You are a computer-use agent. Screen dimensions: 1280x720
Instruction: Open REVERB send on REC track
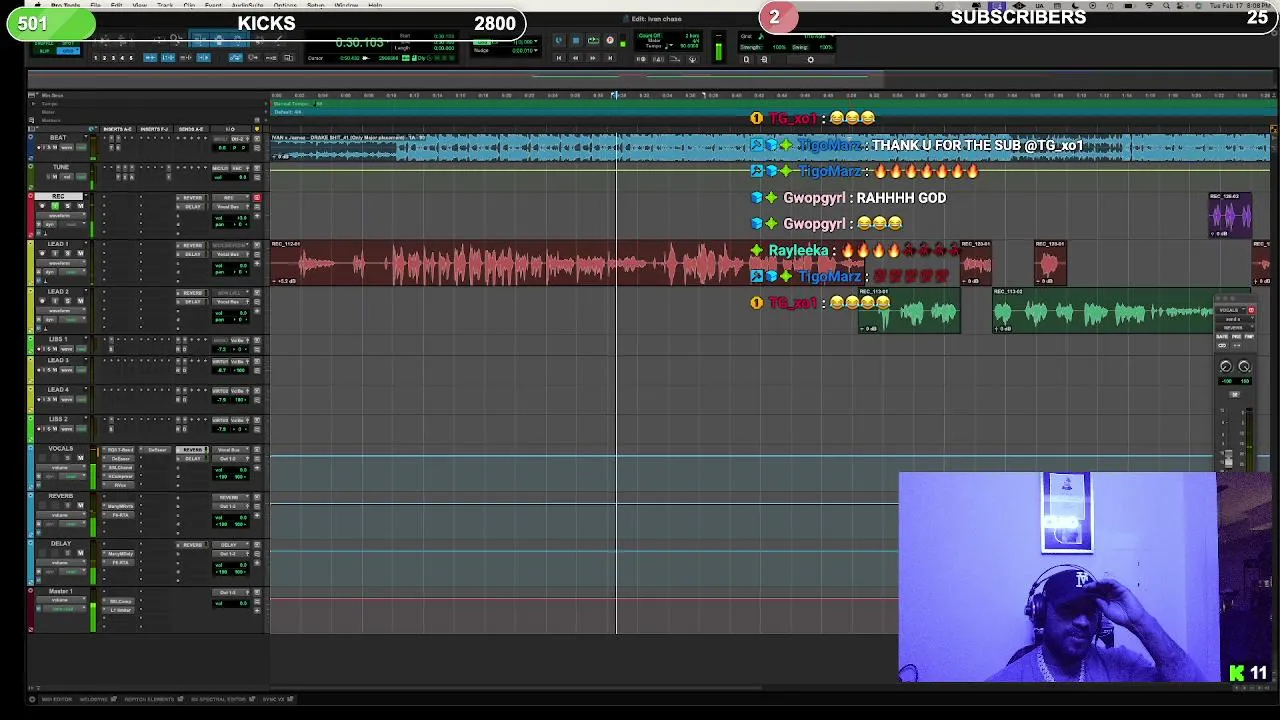point(192,198)
